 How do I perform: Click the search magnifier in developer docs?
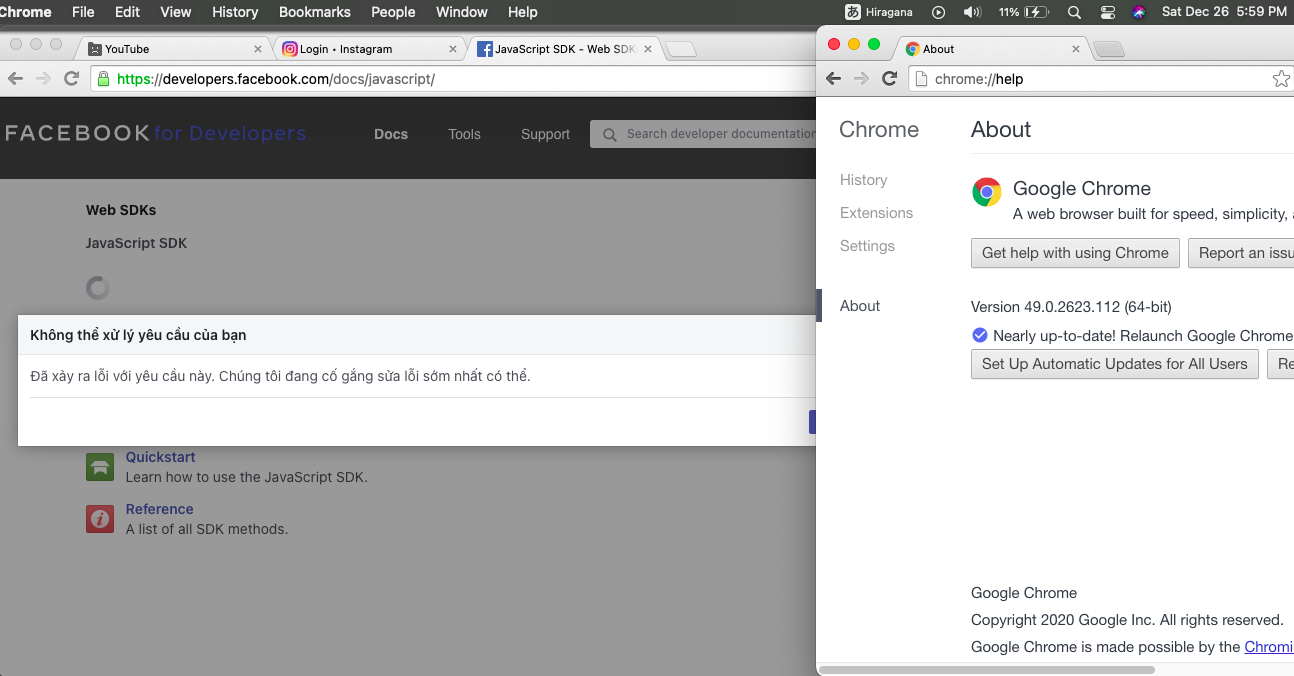[x=610, y=134]
